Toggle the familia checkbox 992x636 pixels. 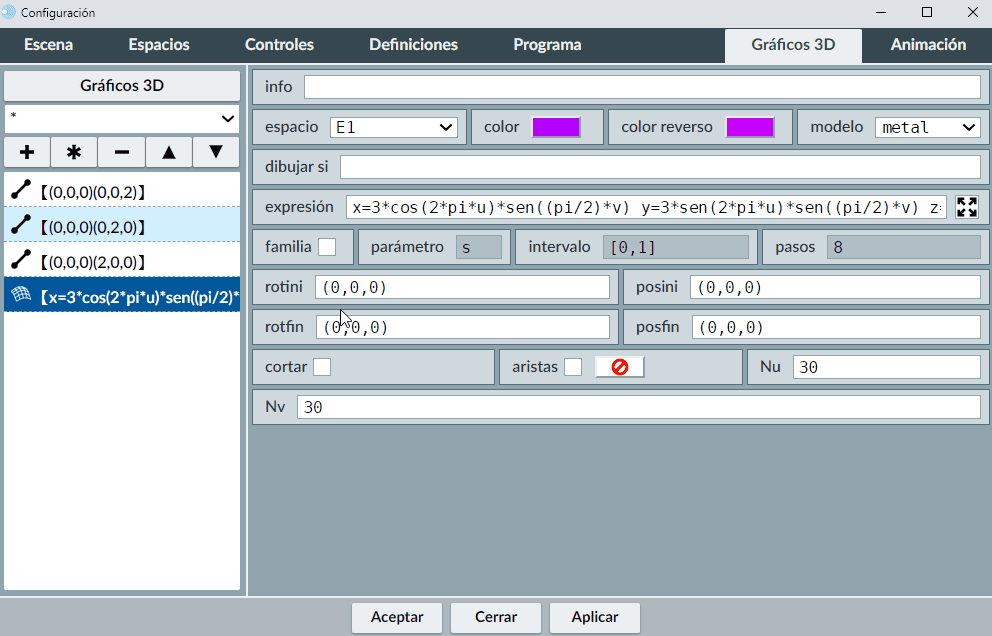coord(327,247)
